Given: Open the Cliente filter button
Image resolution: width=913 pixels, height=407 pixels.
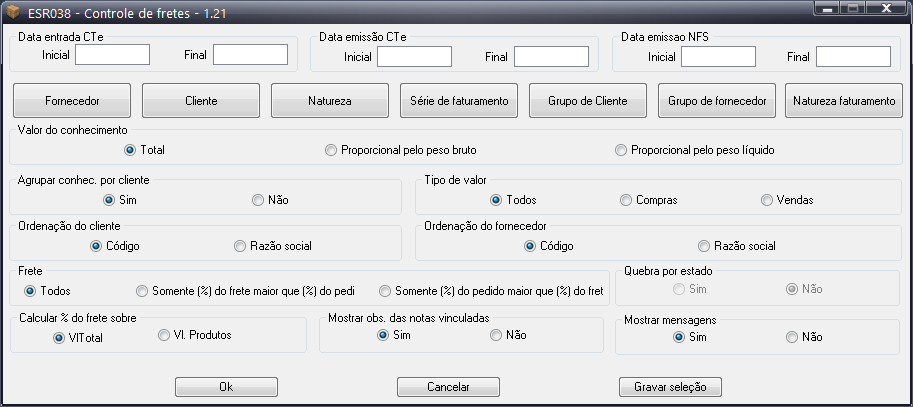Looking at the screenshot, I should [x=201, y=101].
